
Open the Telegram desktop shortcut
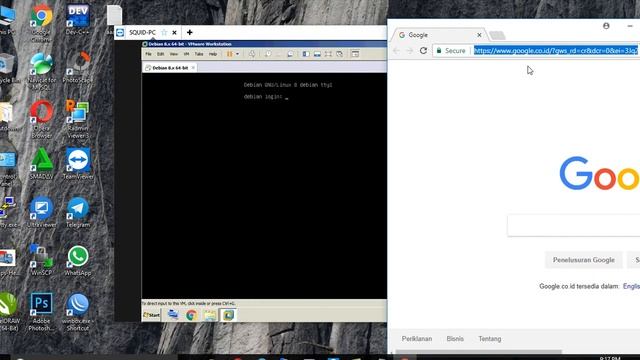click(x=78, y=212)
